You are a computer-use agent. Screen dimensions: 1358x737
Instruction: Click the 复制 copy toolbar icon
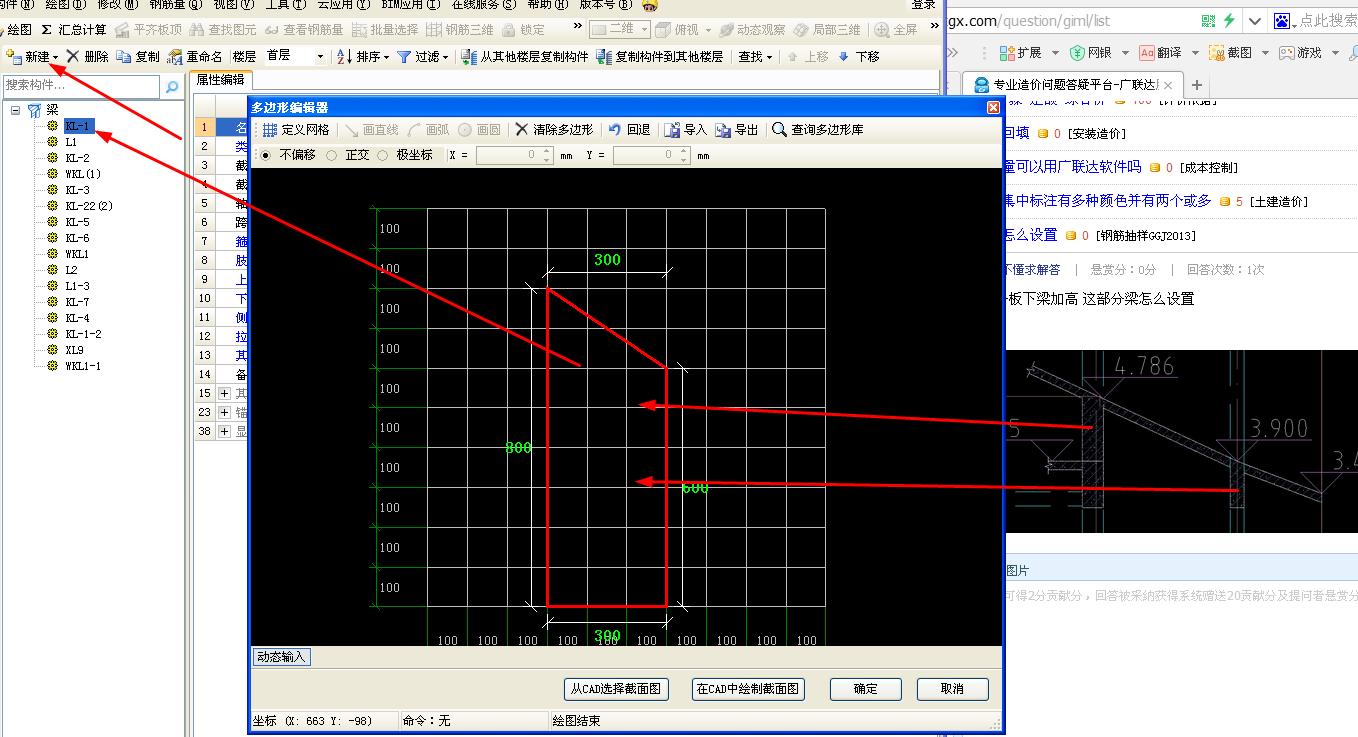tap(138, 57)
